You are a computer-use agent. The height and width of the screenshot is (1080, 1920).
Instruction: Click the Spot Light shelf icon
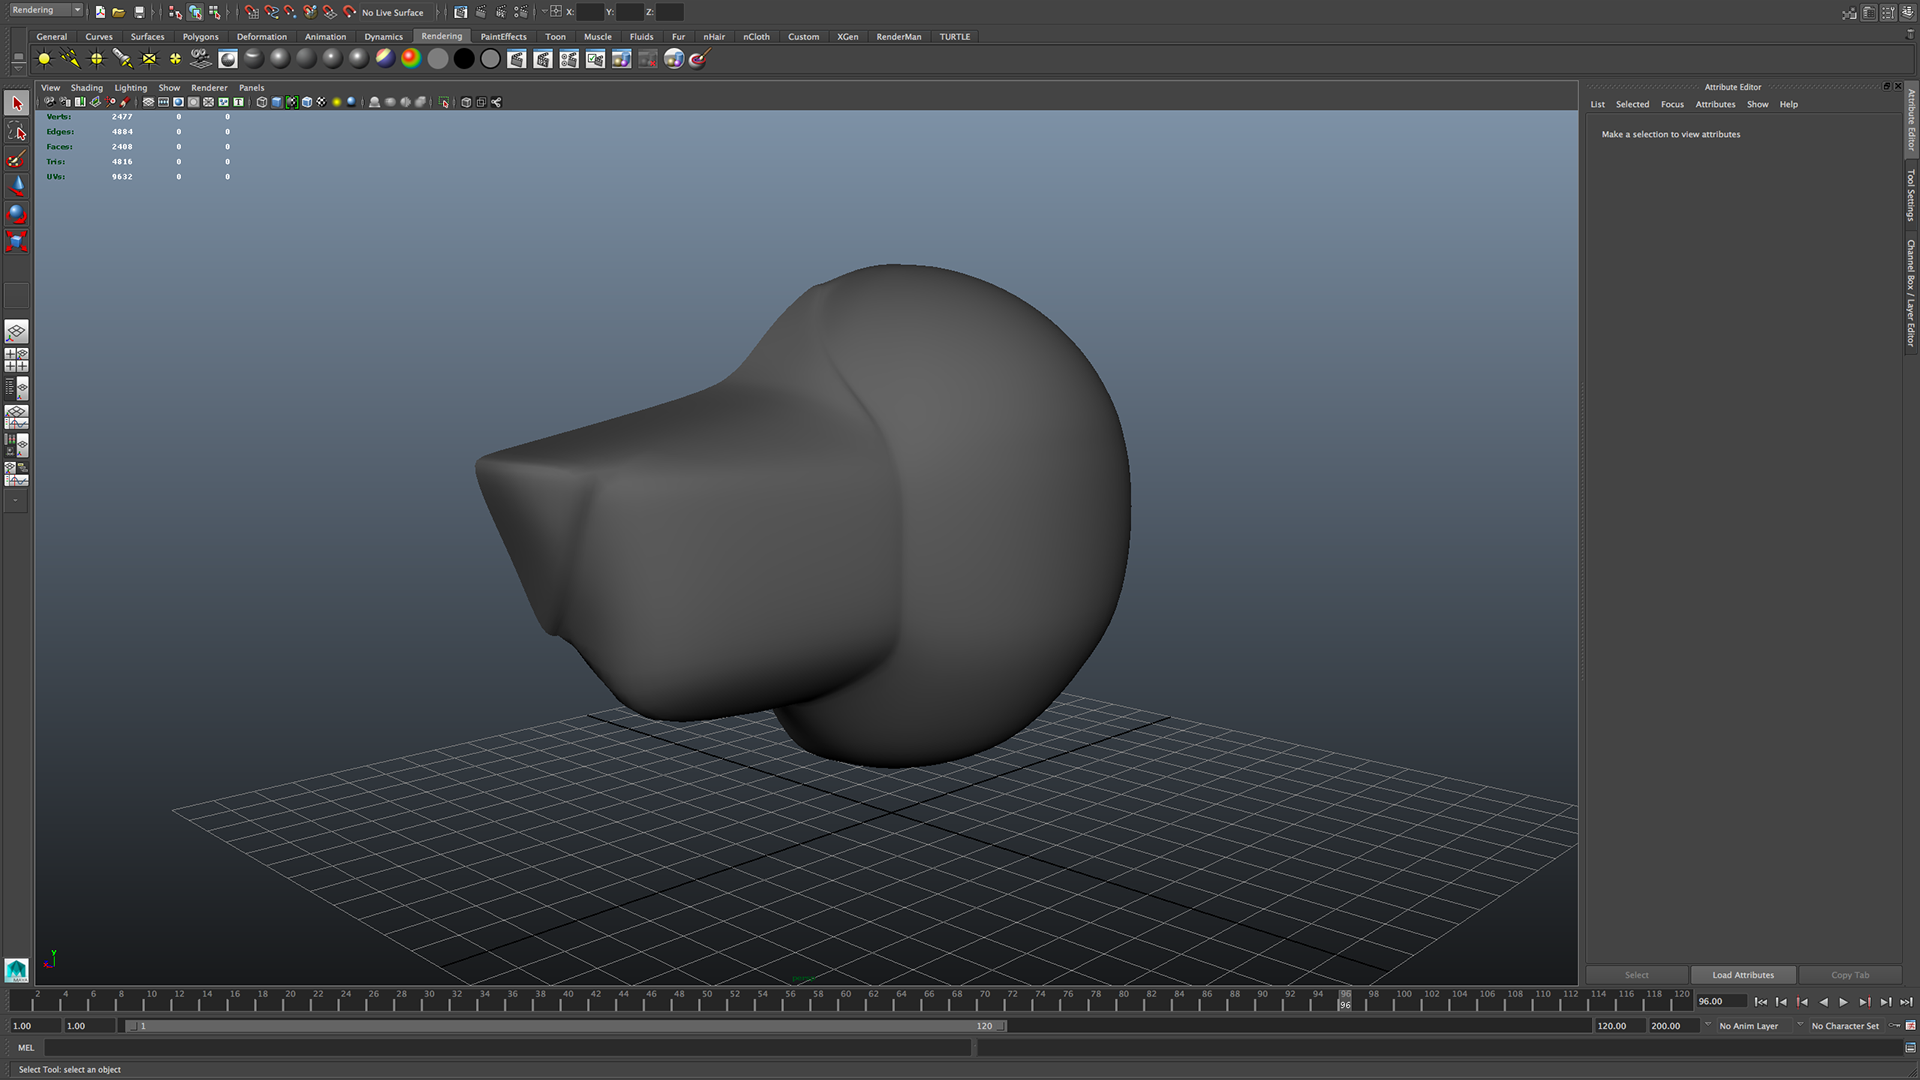tap(122, 59)
